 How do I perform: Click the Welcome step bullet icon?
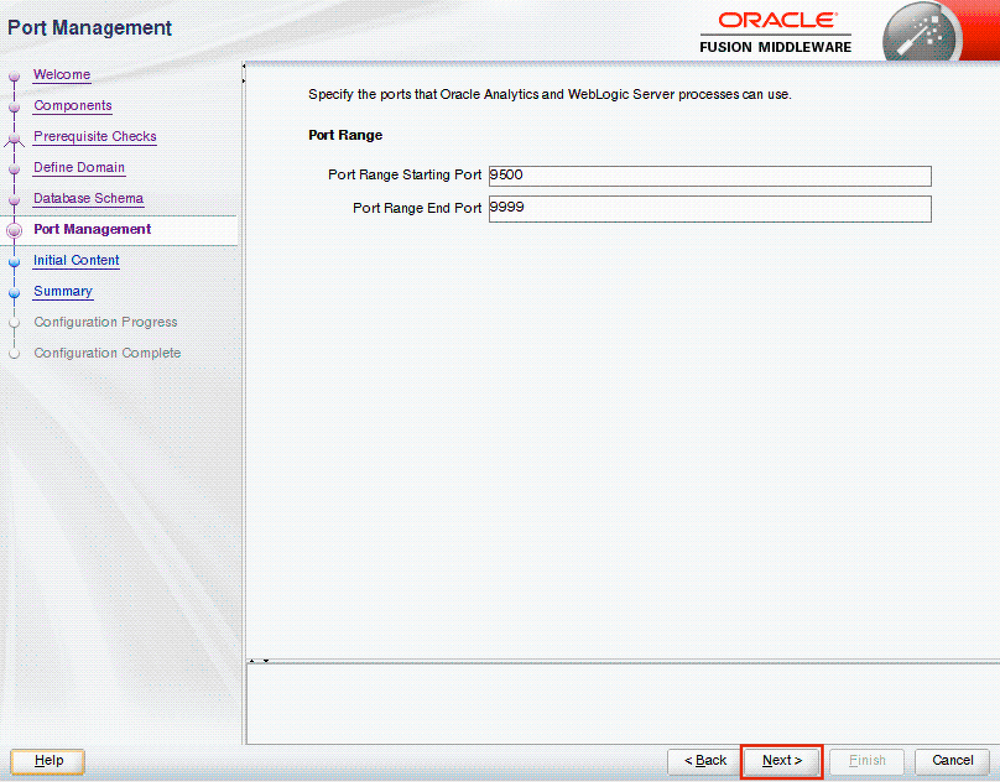pos(14,77)
